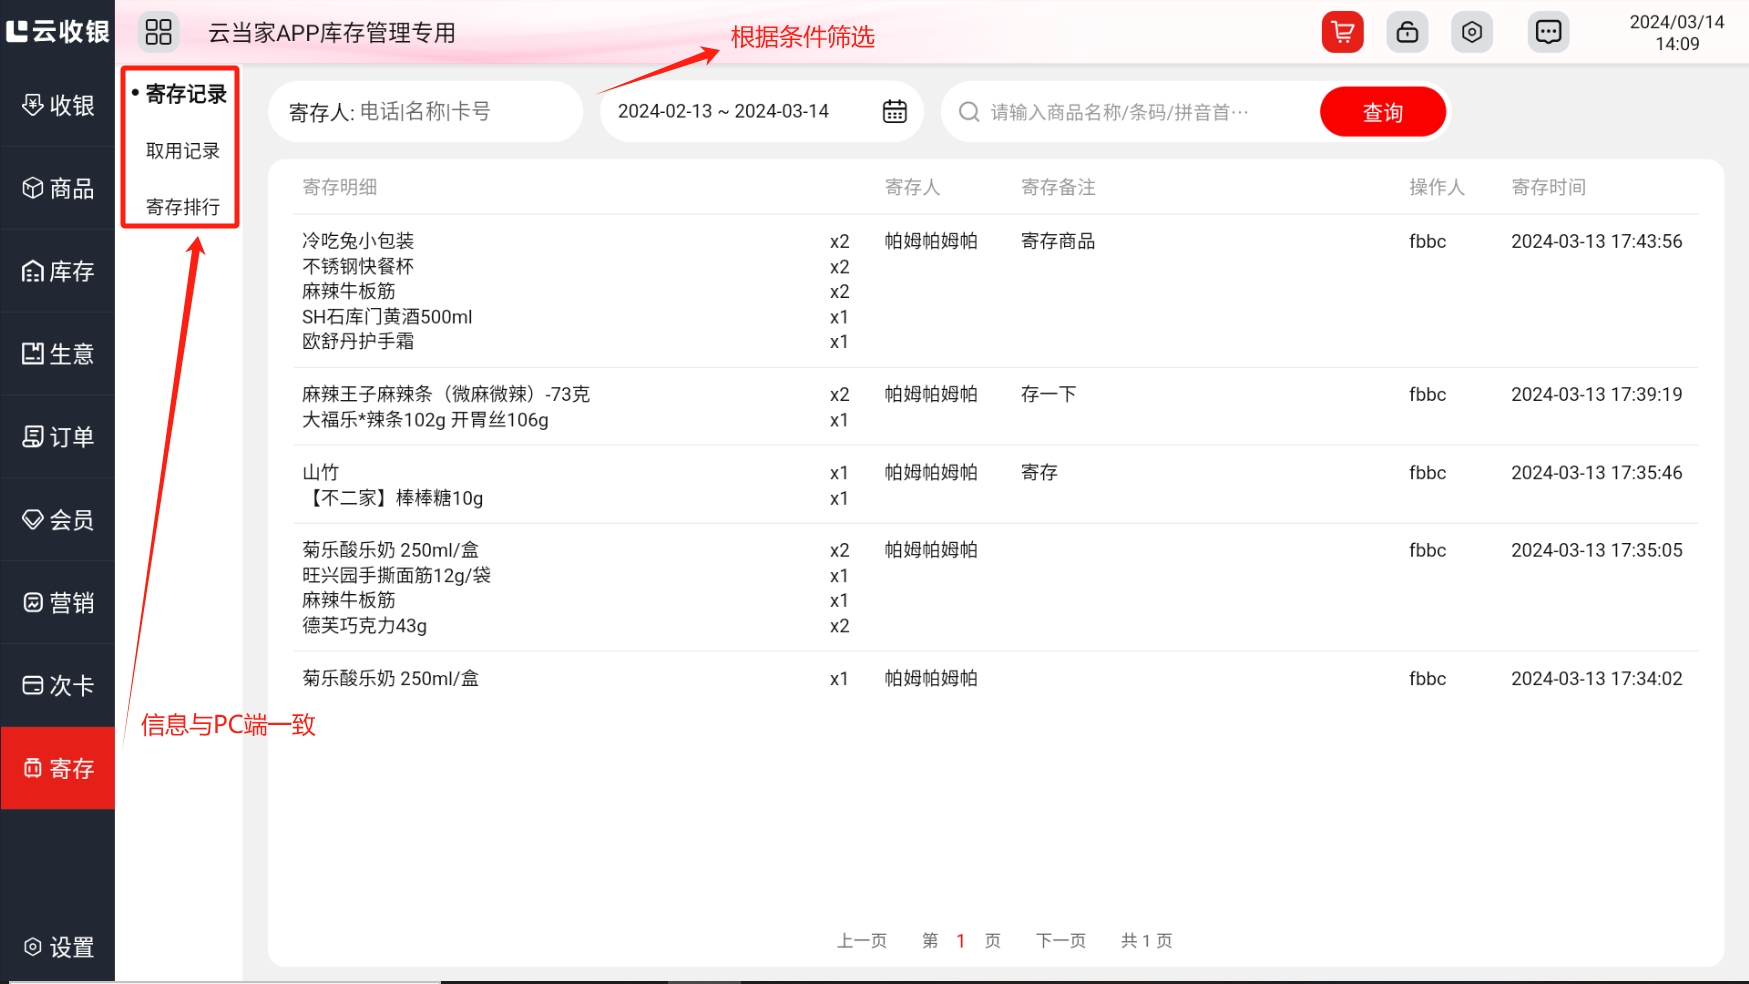Click the four-square grid menu icon
Image resolution: width=1749 pixels, height=984 pixels.
(158, 32)
